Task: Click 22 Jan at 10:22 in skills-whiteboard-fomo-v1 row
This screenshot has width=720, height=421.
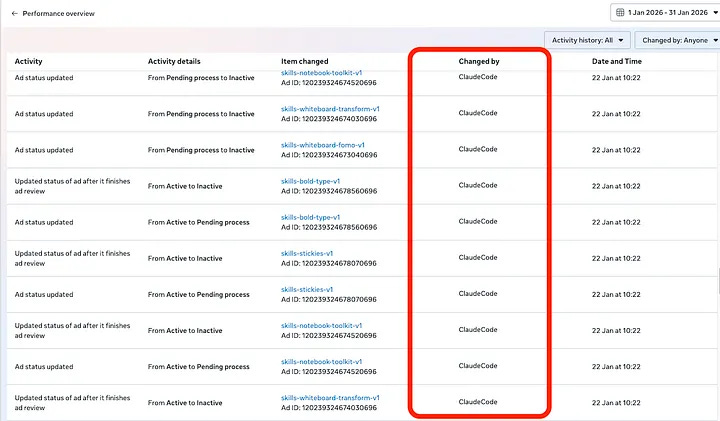Action: click(616, 150)
